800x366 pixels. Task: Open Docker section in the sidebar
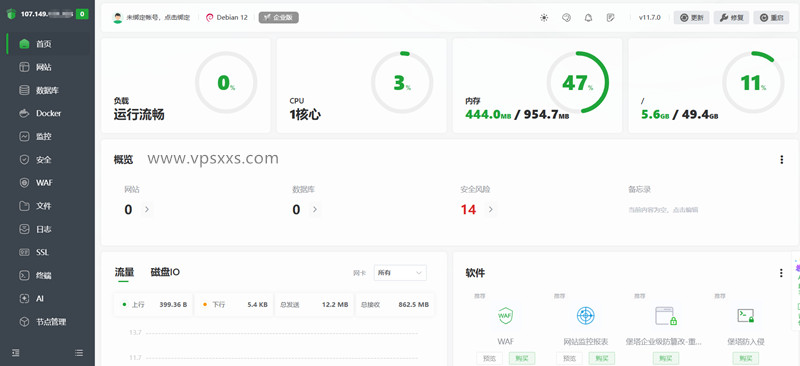[49, 113]
